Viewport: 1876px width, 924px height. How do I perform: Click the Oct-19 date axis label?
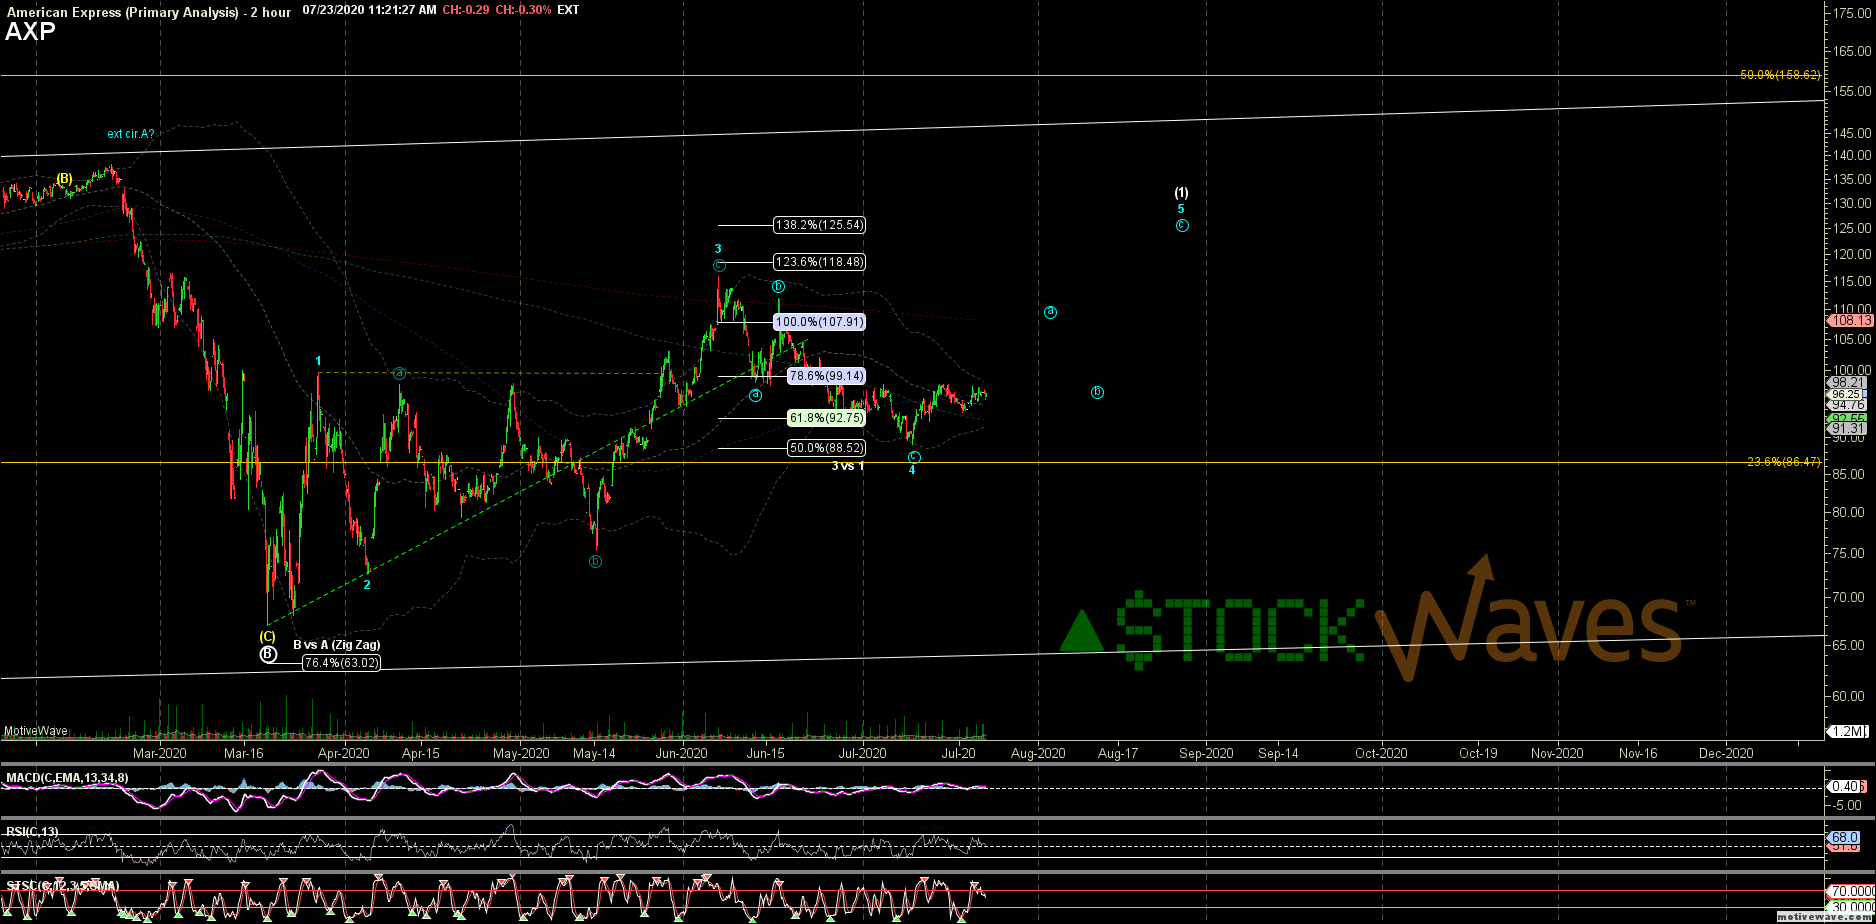pos(1478,753)
